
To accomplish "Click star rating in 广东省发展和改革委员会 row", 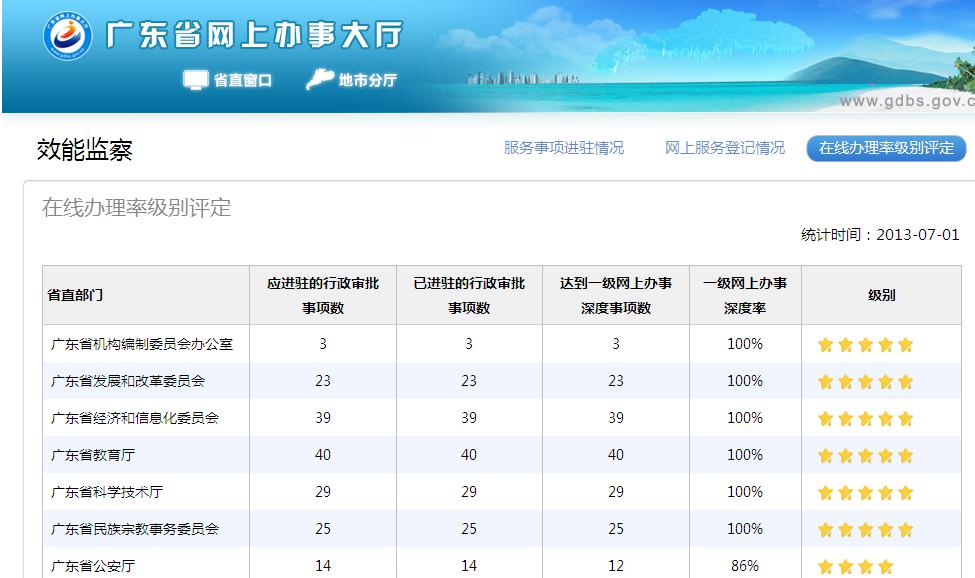I will [865, 382].
